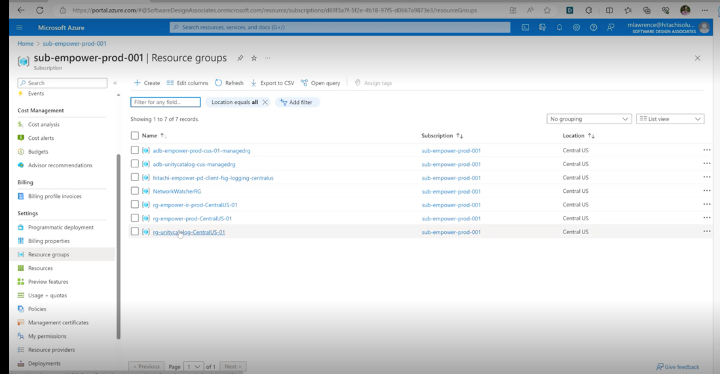Viewport: 720px width, 374px height.
Task: Check hitachi-empower-pd-client-fsg-logging row
Action: point(135,177)
